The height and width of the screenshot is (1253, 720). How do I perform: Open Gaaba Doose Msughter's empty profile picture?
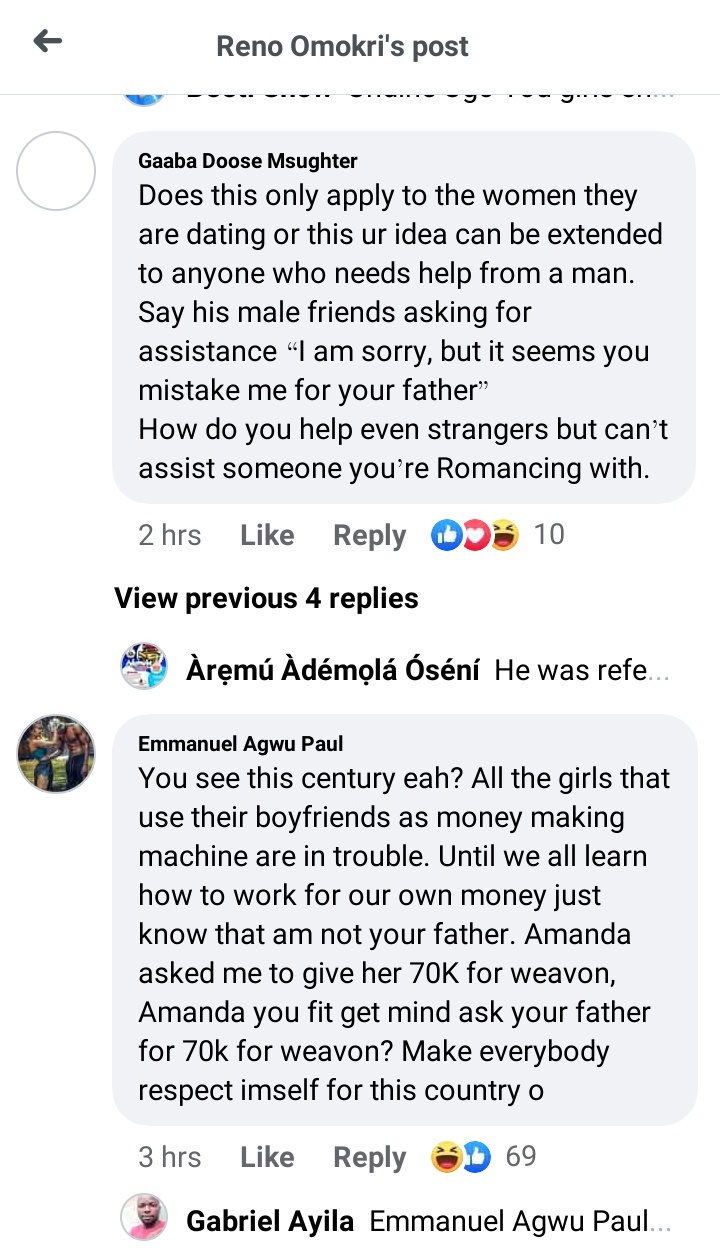tap(56, 171)
